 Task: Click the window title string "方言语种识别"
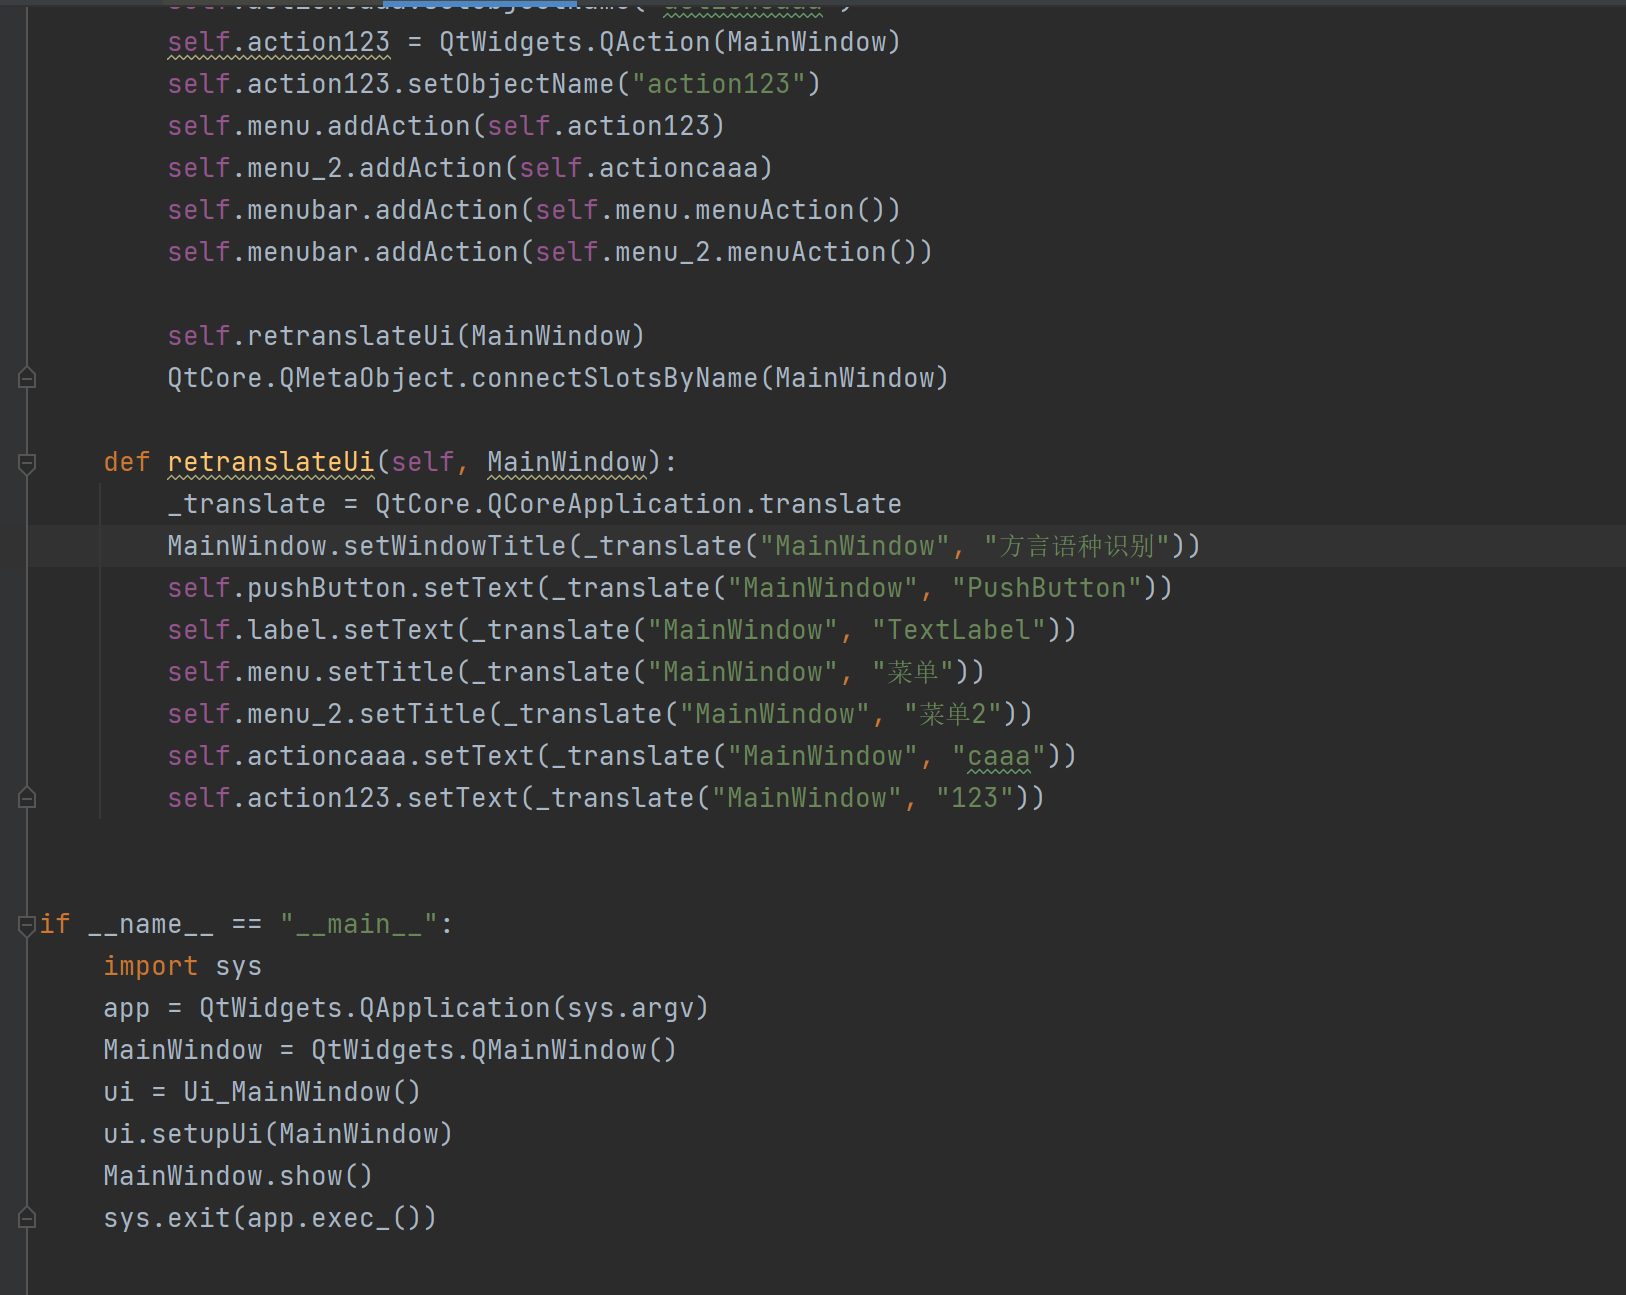pos(1077,546)
